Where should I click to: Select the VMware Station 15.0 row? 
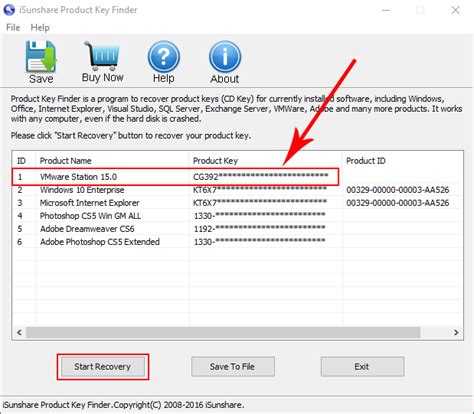[238, 177]
